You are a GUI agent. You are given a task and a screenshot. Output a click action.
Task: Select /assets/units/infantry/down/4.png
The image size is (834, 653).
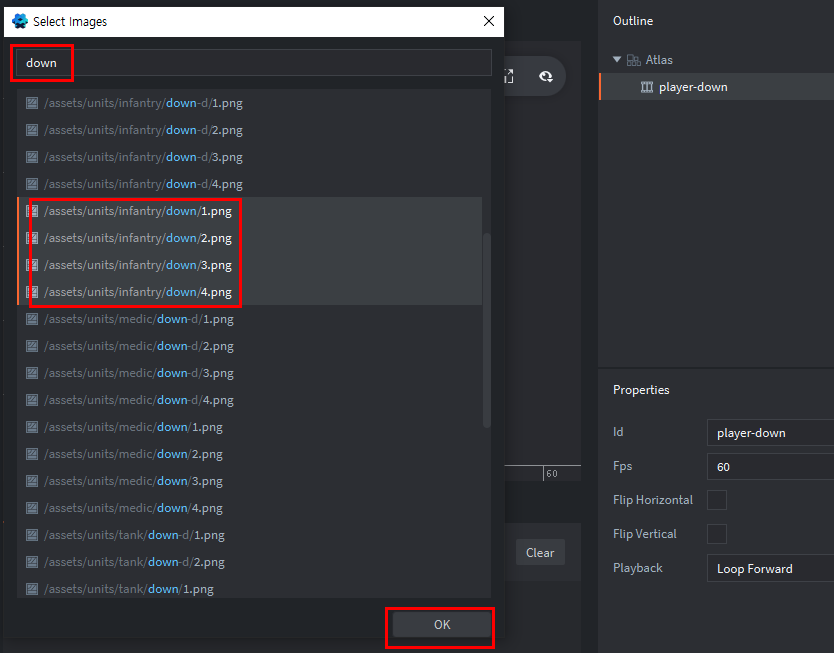[x=249, y=292]
